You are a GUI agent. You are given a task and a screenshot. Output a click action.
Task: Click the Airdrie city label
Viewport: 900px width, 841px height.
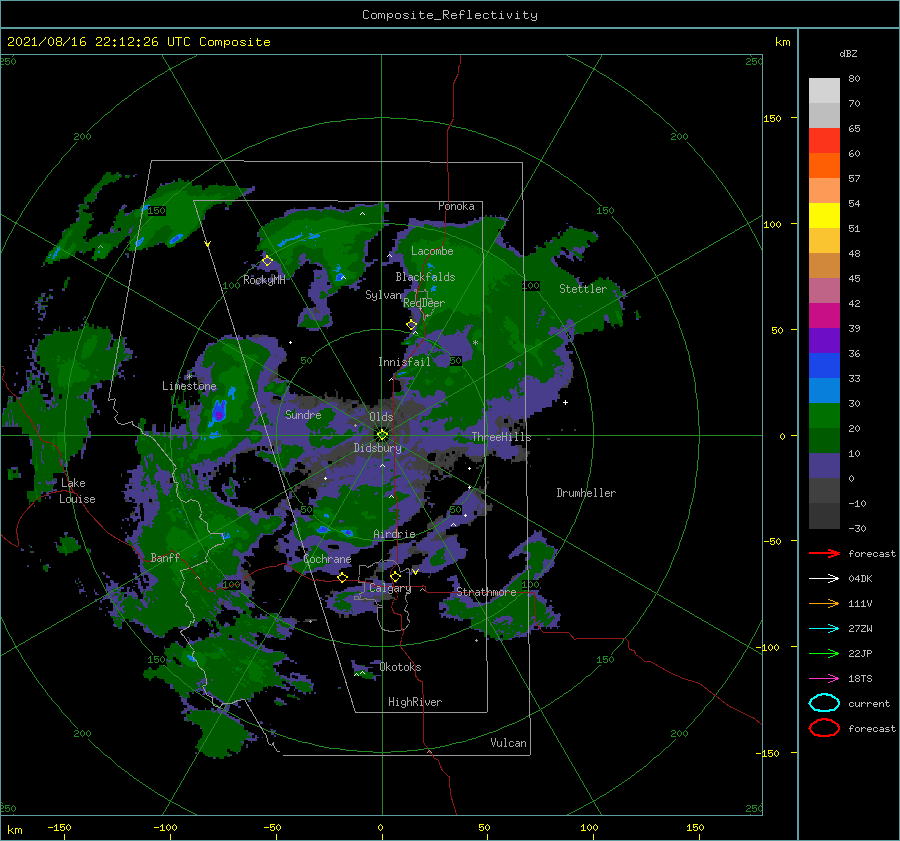click(394, 534)
